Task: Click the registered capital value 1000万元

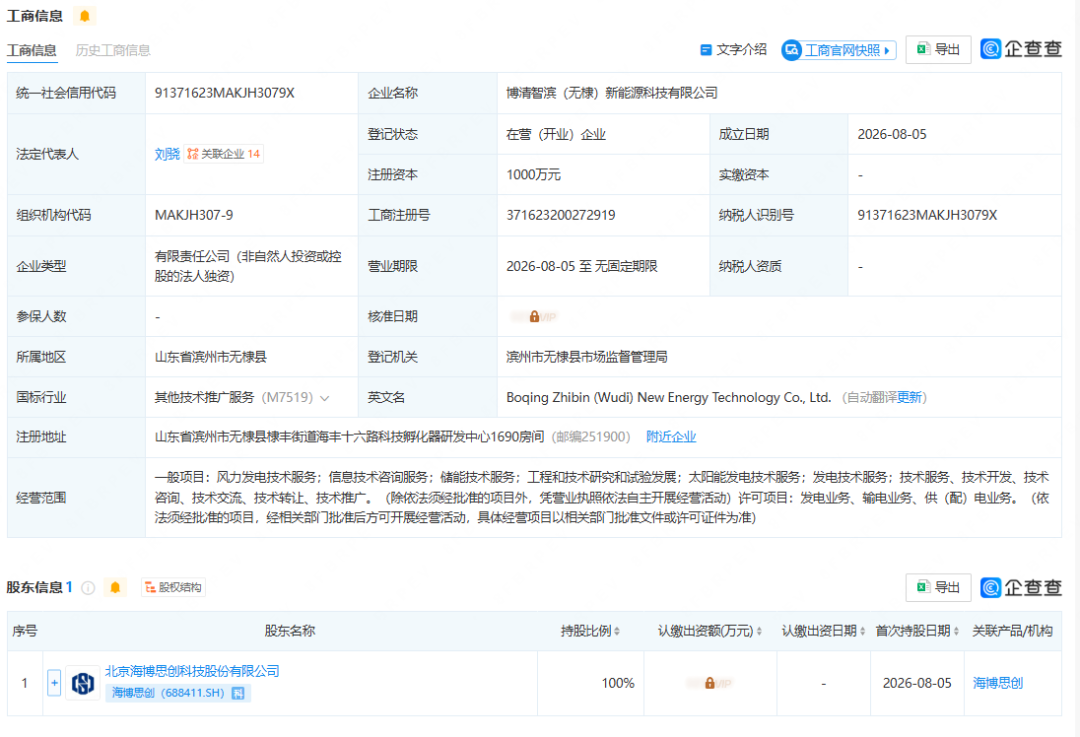Action: point(533,175)
